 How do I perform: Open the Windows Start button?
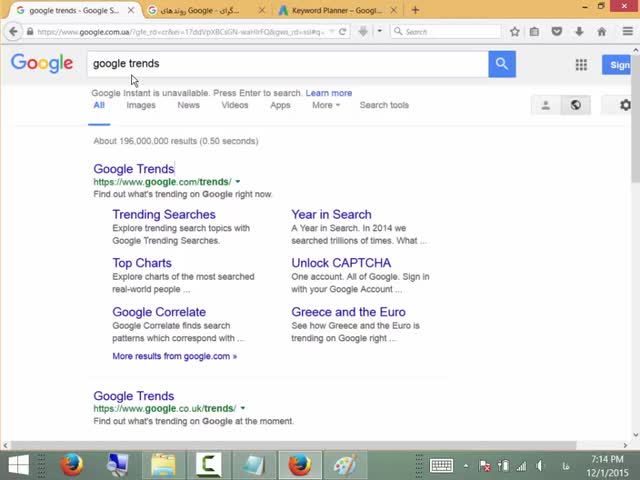pos(18,465)
